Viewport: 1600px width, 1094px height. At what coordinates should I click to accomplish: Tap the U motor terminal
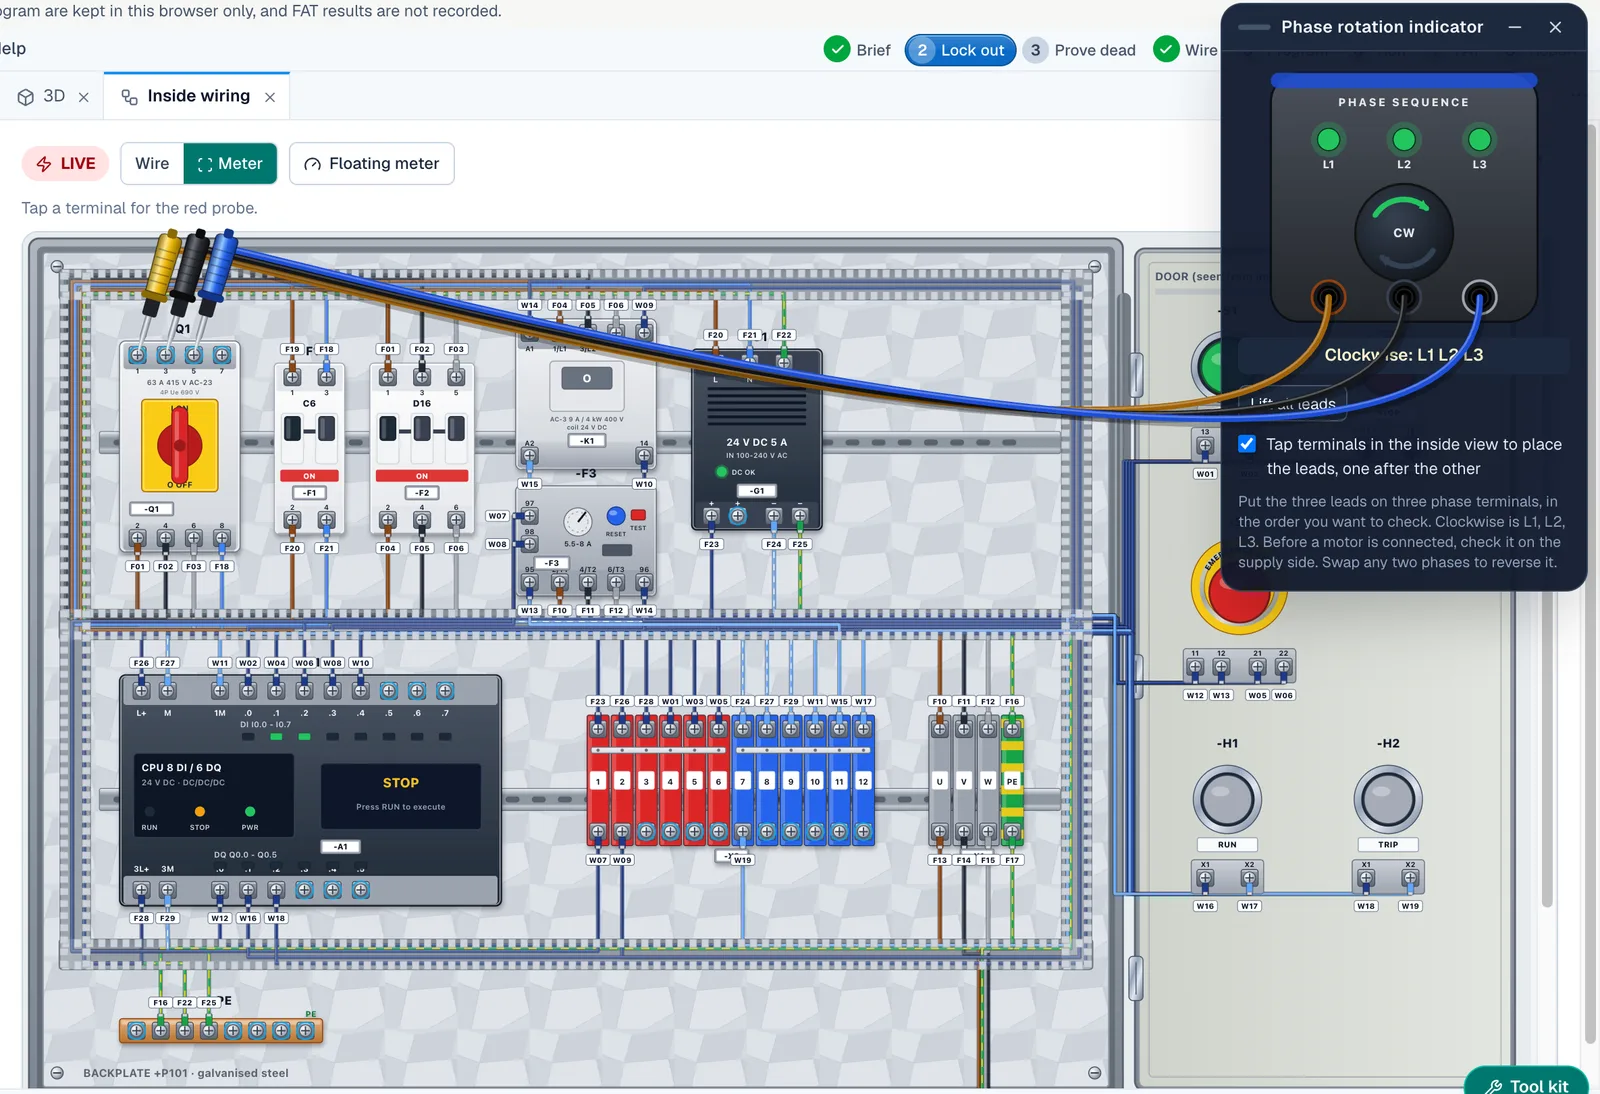coord(939,781)
